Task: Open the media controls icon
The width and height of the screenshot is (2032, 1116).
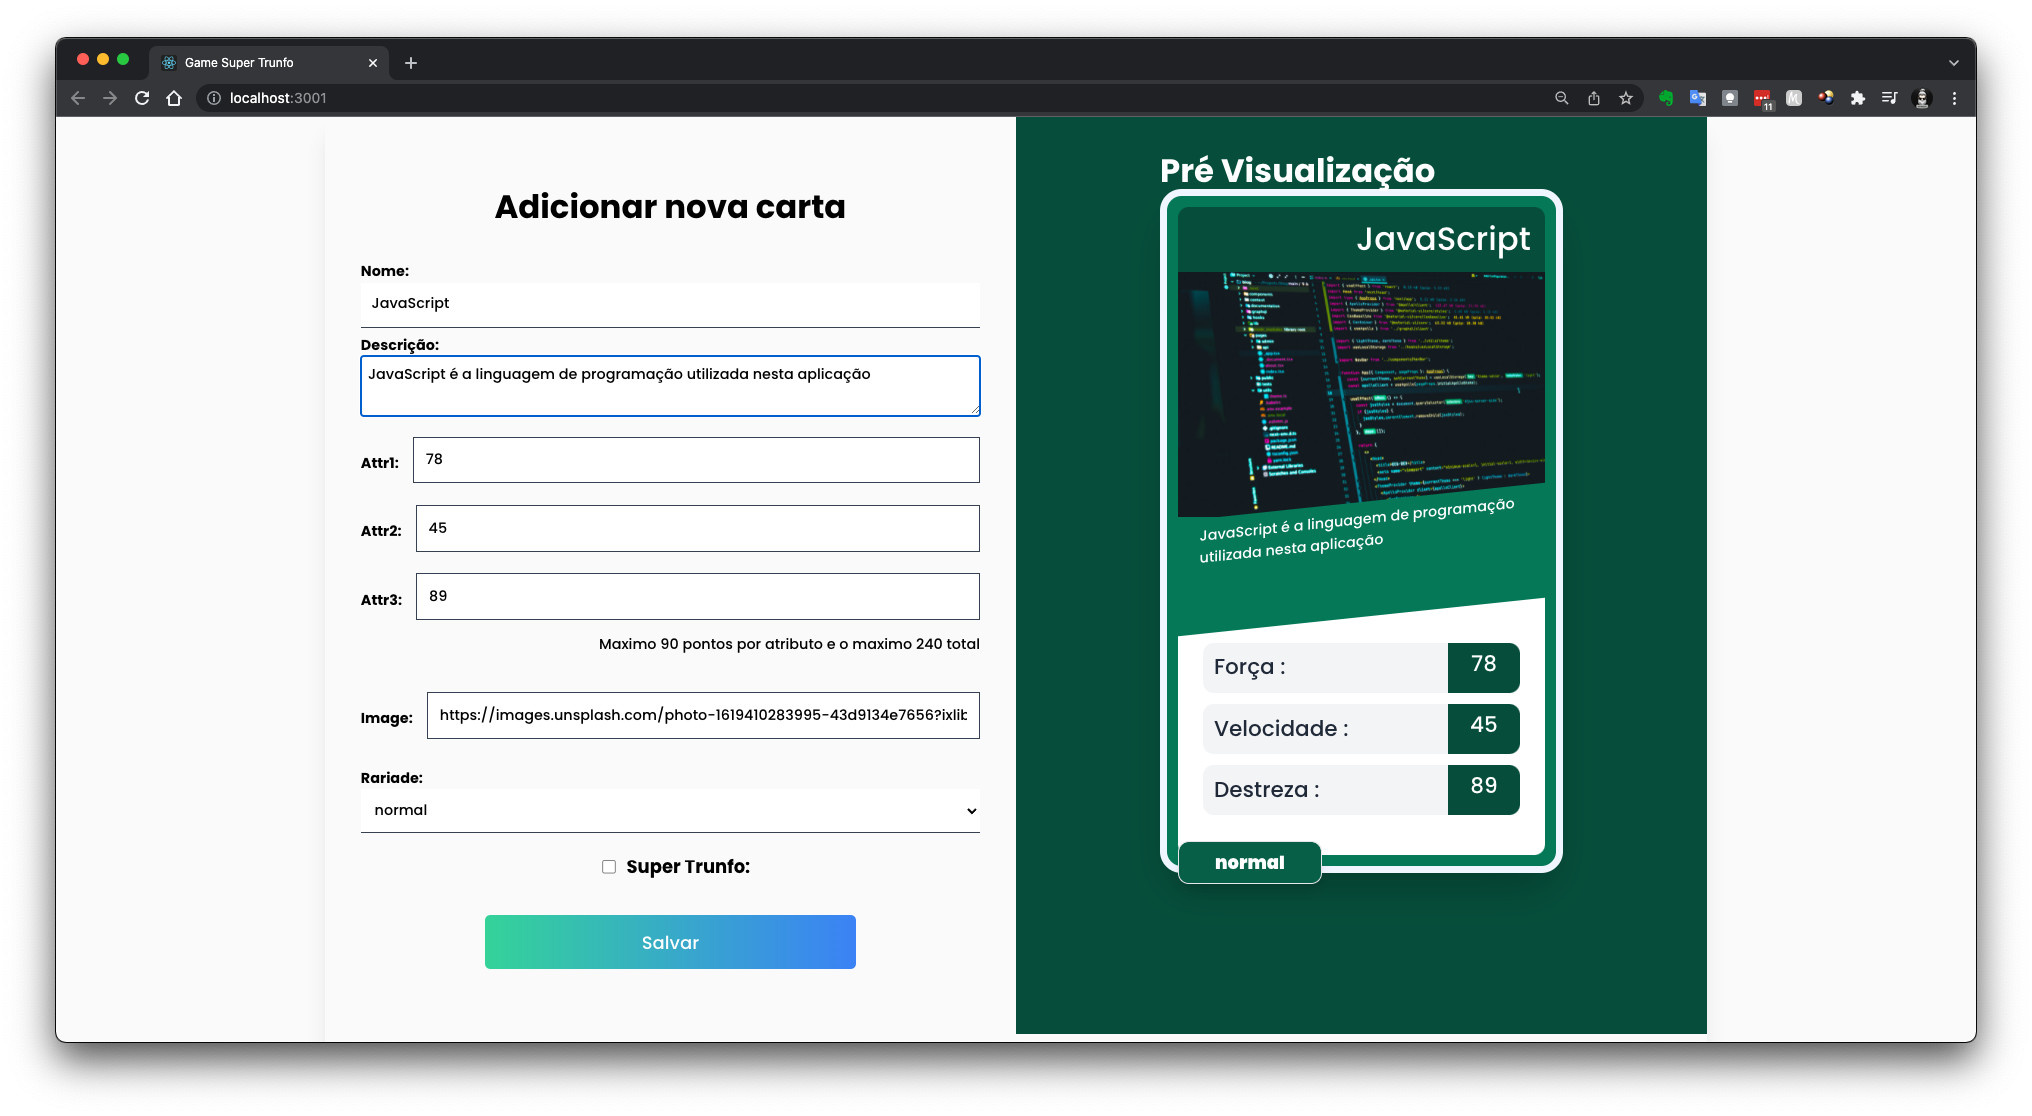Action: [1889, 98]
